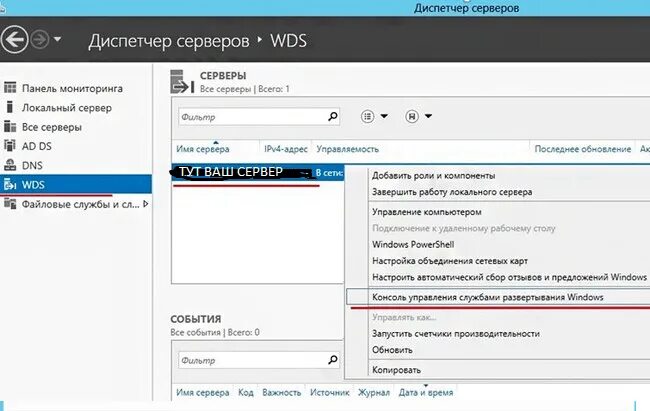Select DNS in the sidebar
The height and width of the screenshot is (411, 650).
click(32, 165)
